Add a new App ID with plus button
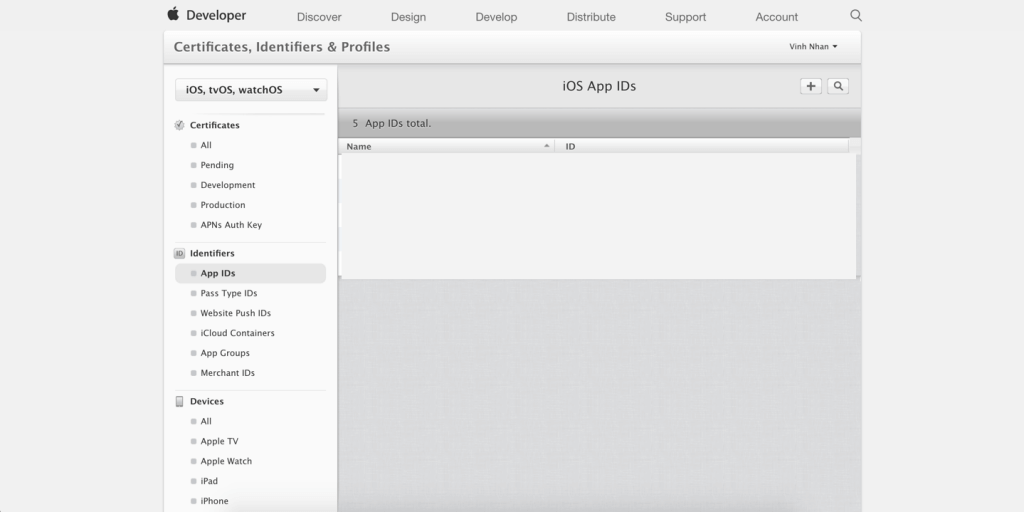Screen dimensions: 1024x512 click(810, 86)
